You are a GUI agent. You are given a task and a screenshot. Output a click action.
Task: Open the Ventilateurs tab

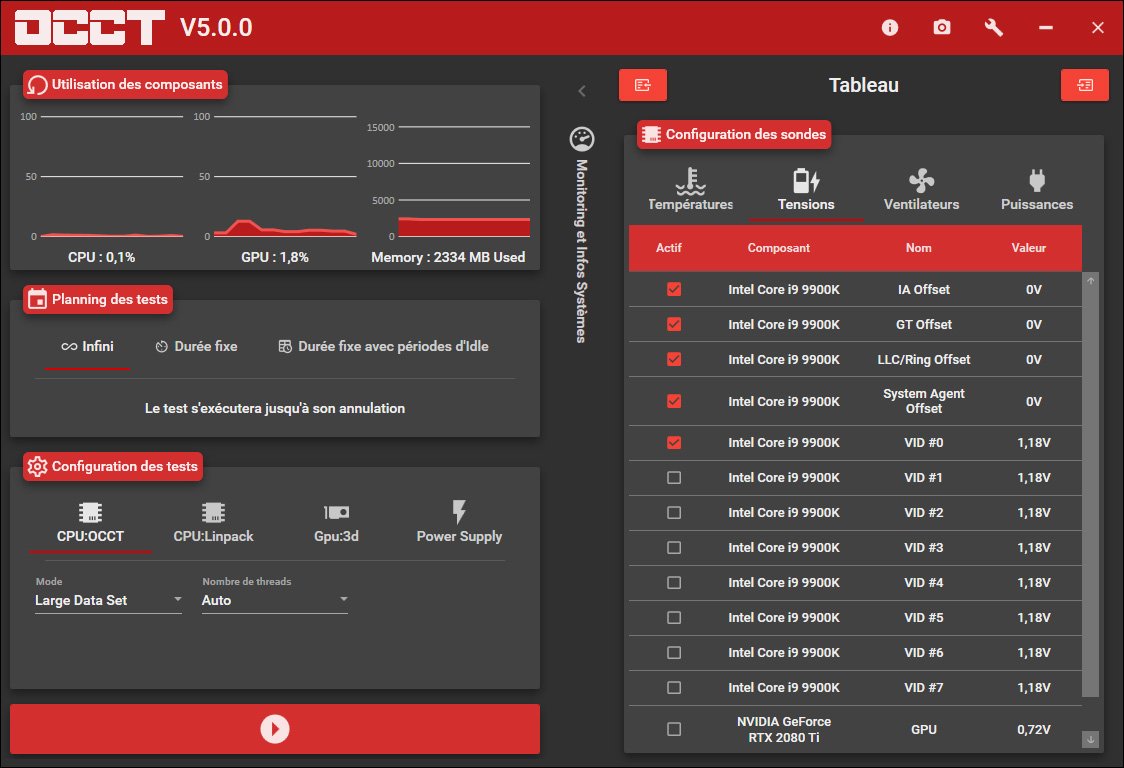click(x=921, y=190)
